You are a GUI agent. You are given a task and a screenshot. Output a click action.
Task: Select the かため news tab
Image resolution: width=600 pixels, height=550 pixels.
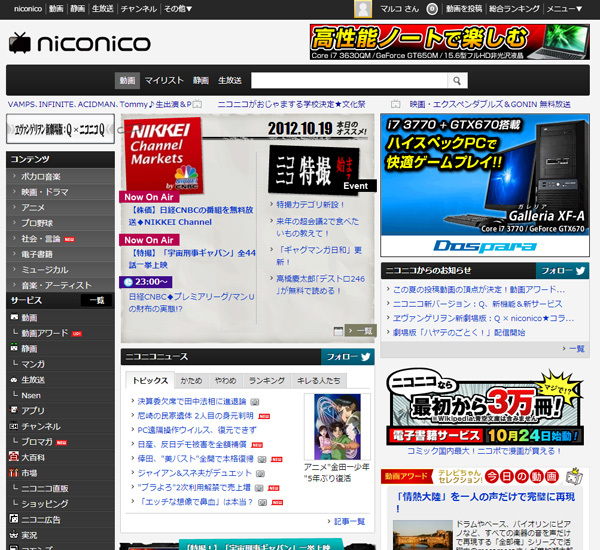tap(191, 381)
